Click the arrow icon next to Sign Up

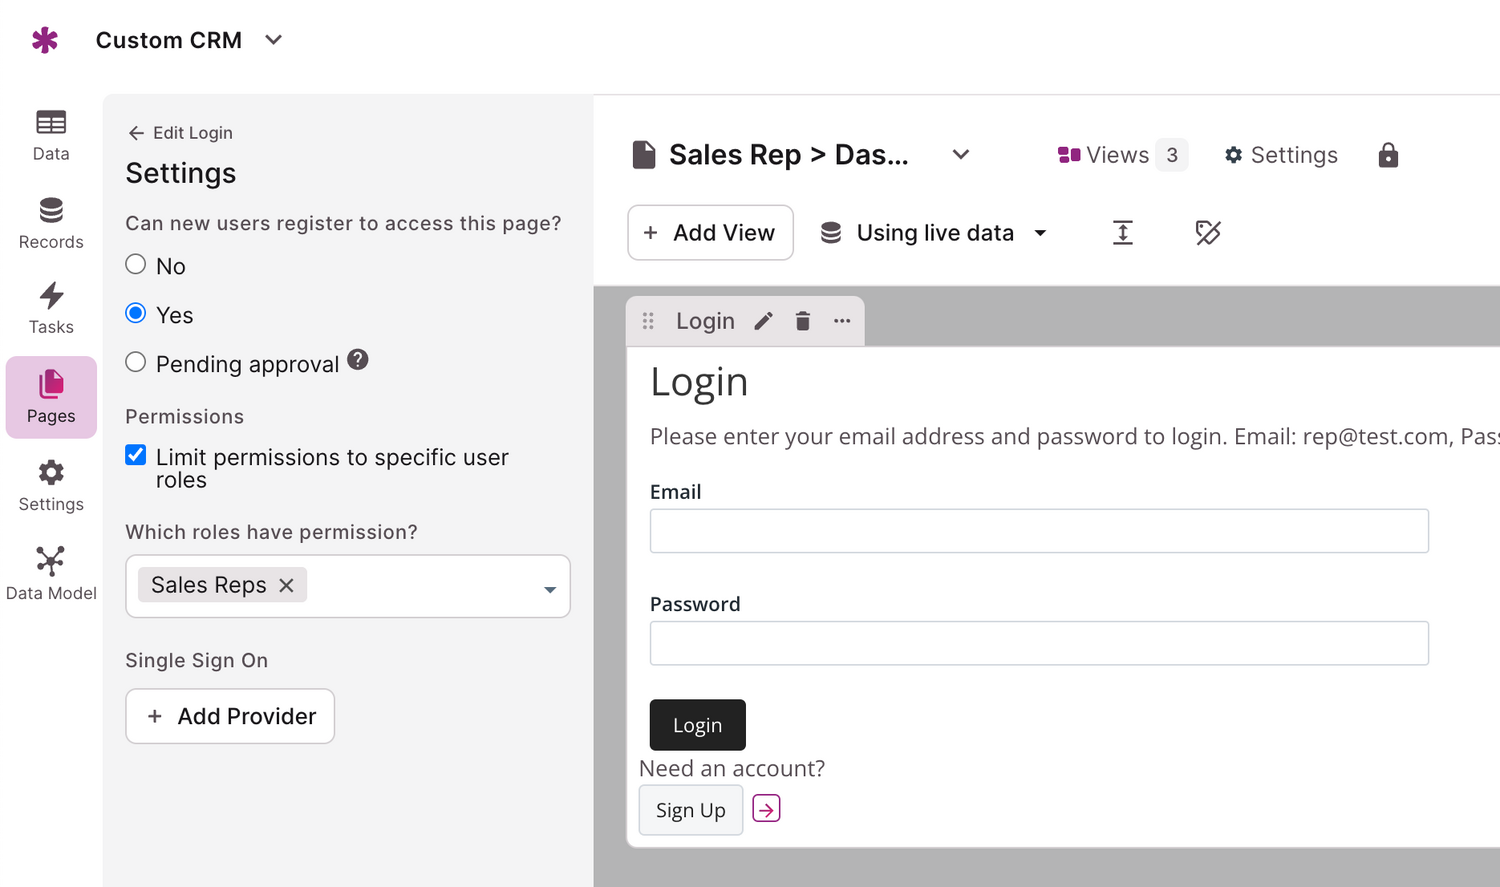766,809
